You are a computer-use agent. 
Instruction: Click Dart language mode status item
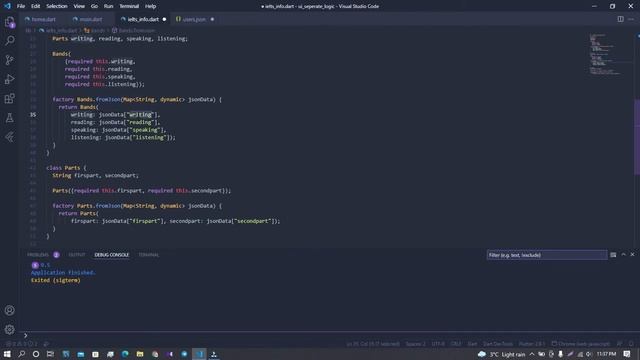click(x=472, y=344)
